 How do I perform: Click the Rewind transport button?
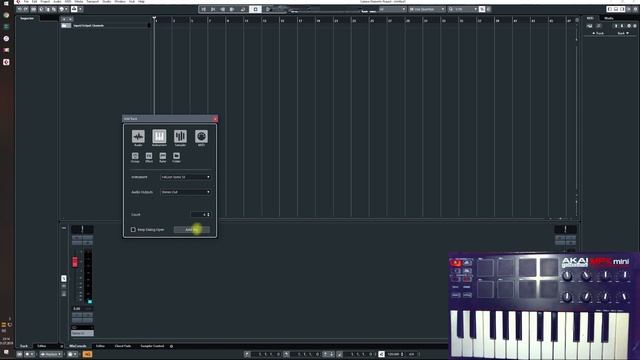(222, 9)
